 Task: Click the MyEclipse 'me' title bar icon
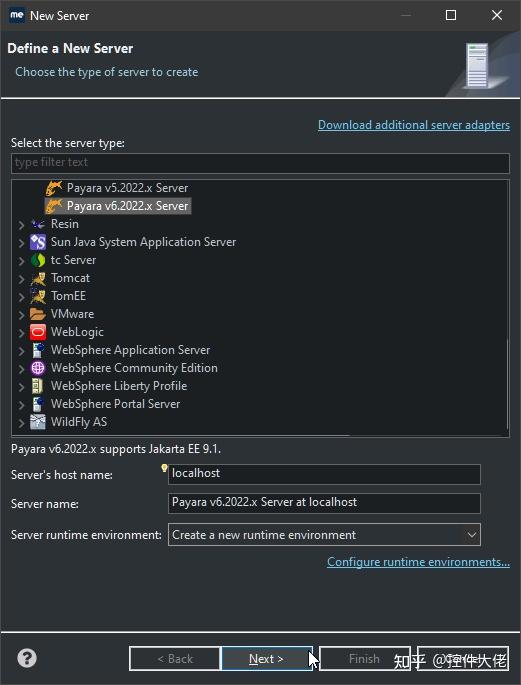pyautogui.click(x=17, y=15)
